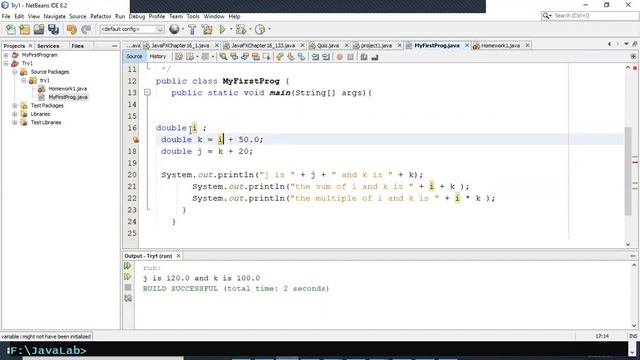The height and width of the screenshot is (360, 640).
Task: Select MyFirstProg.java in the project tree
Action: (x=68, y=97)
